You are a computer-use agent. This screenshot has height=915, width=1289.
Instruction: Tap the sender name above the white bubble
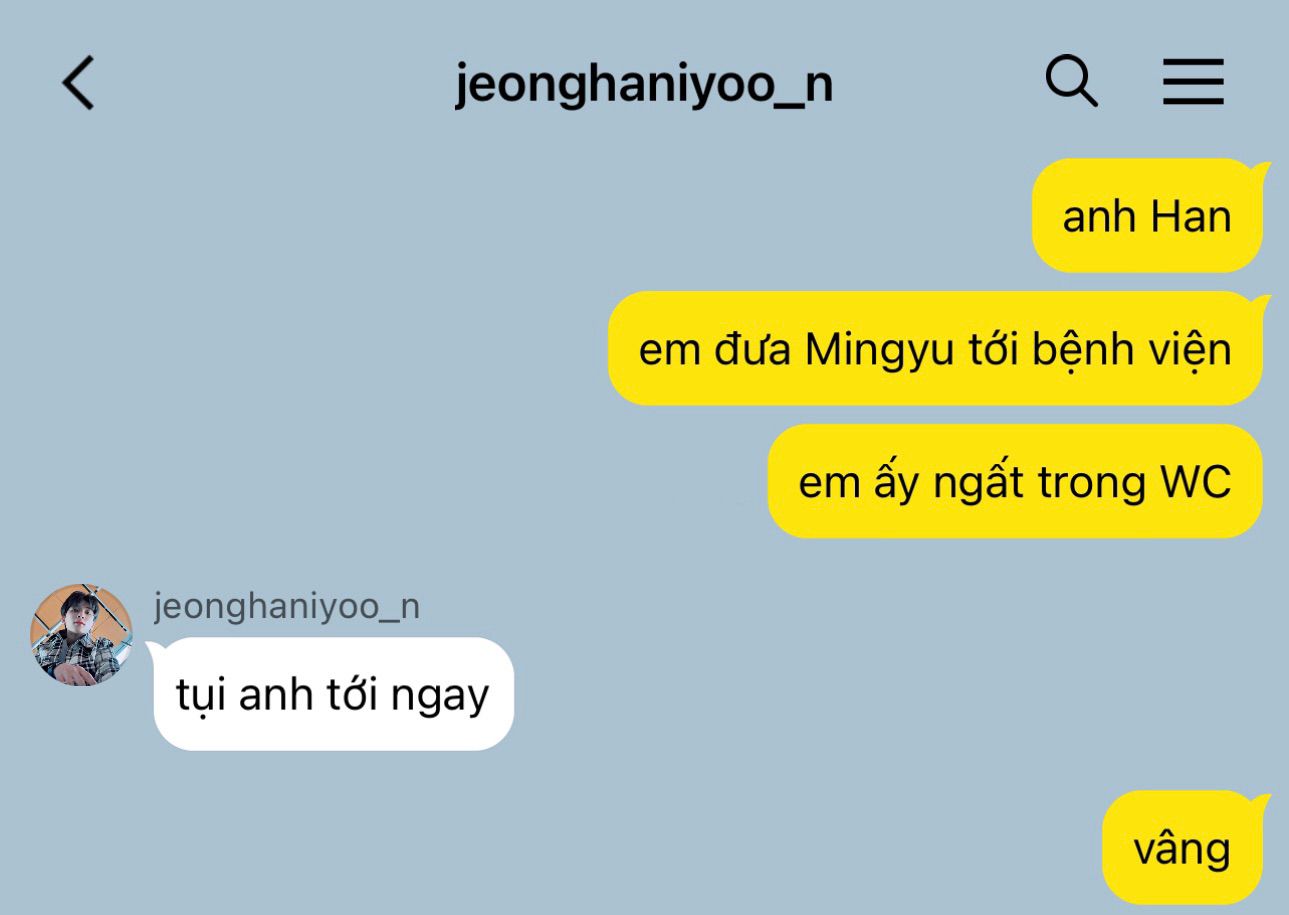[286, 606]
